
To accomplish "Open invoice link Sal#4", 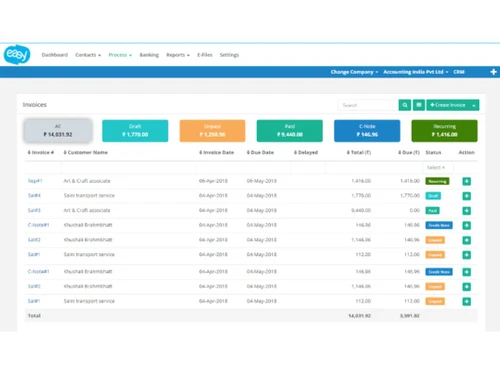I will (x=34, y=195).
